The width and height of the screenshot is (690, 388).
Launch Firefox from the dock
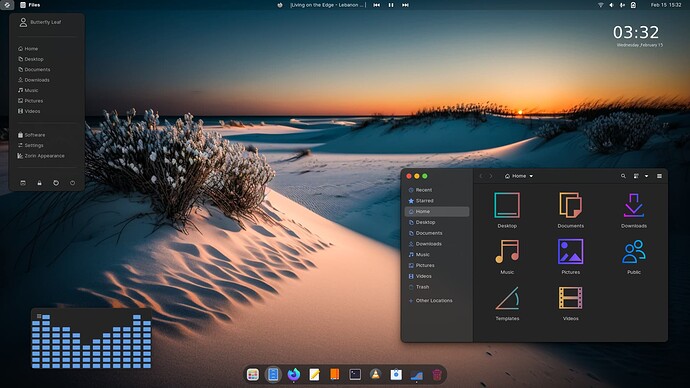pyautogui.click(x=294, y=374)
